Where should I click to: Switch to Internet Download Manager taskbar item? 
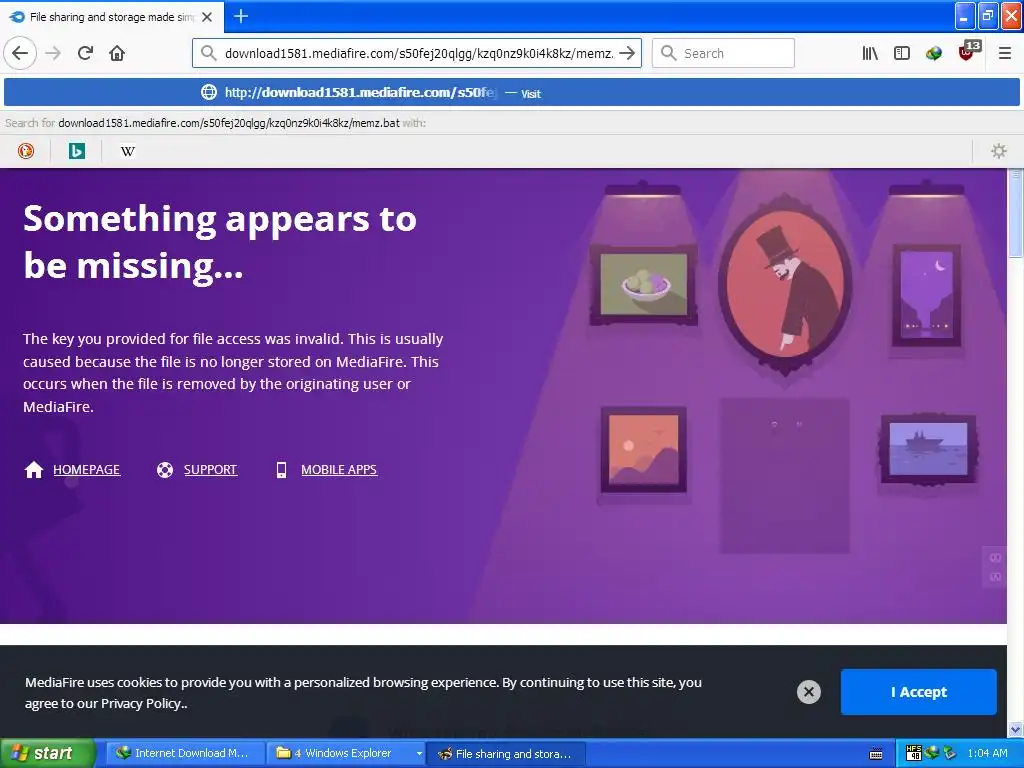[x=185, y=754]
